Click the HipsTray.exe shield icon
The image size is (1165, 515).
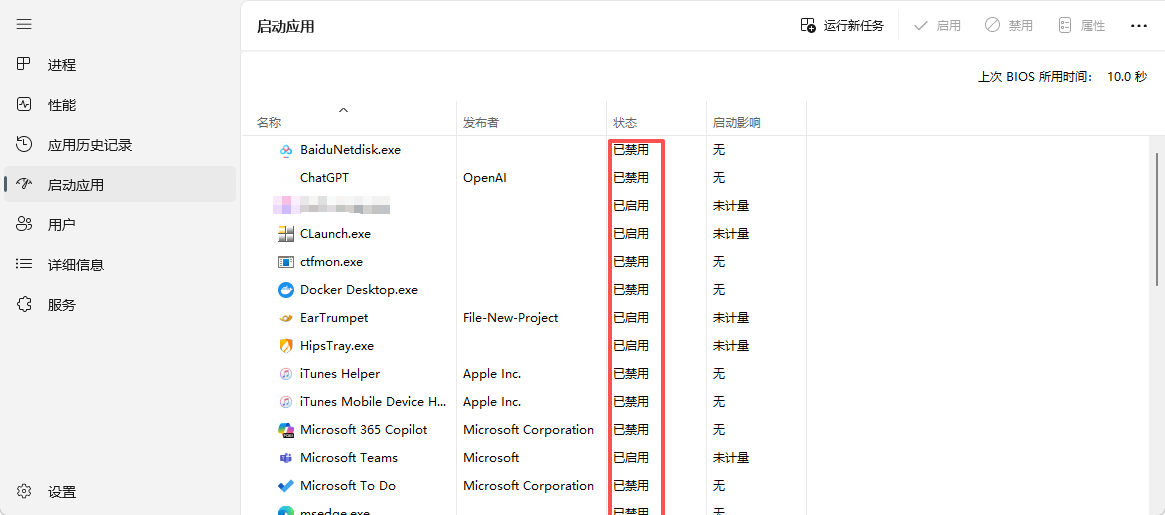(286, 346)
